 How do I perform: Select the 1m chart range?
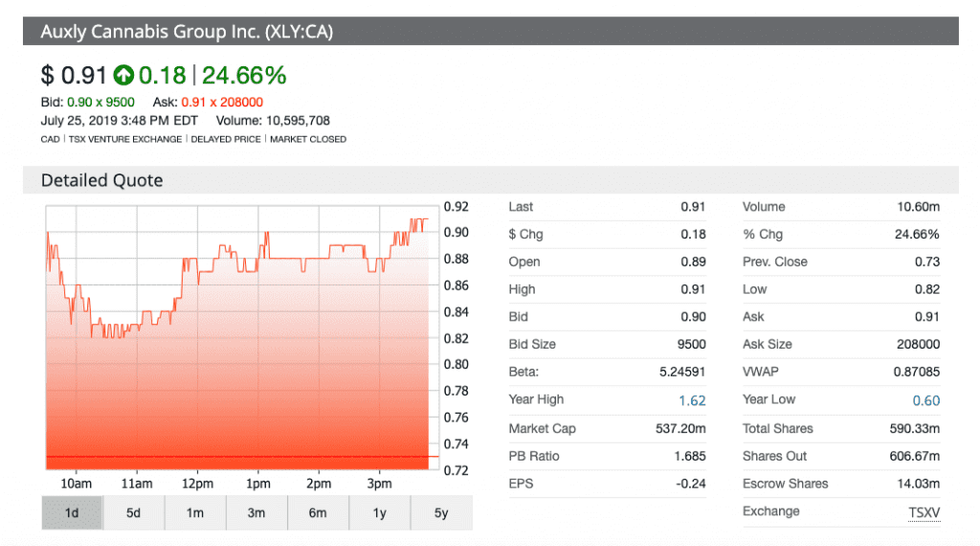(x=195, y=513)
